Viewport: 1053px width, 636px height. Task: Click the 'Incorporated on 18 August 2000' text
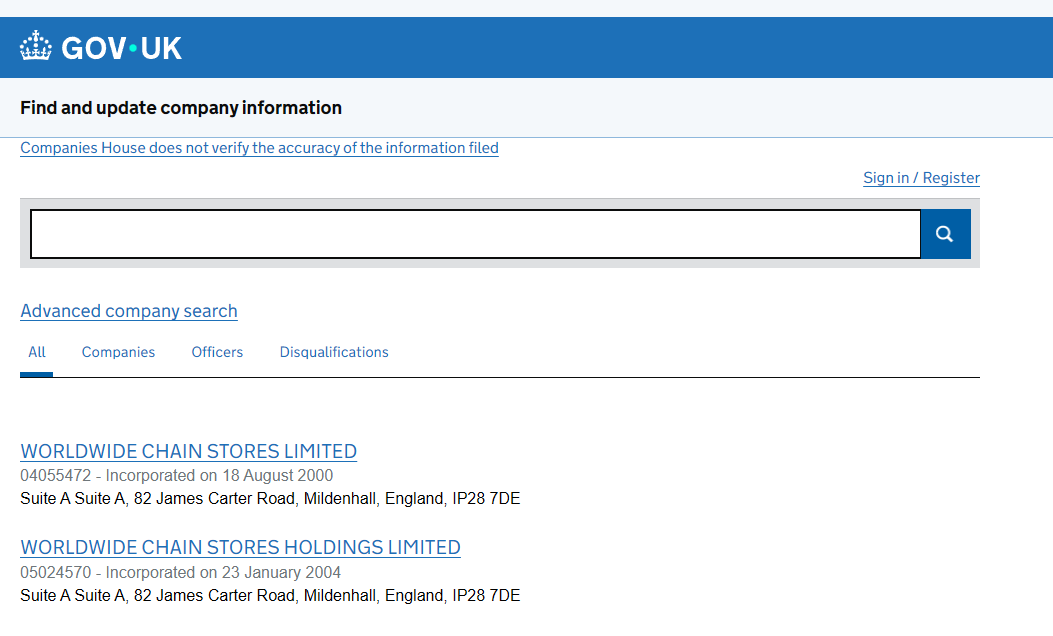coord(220,476)
